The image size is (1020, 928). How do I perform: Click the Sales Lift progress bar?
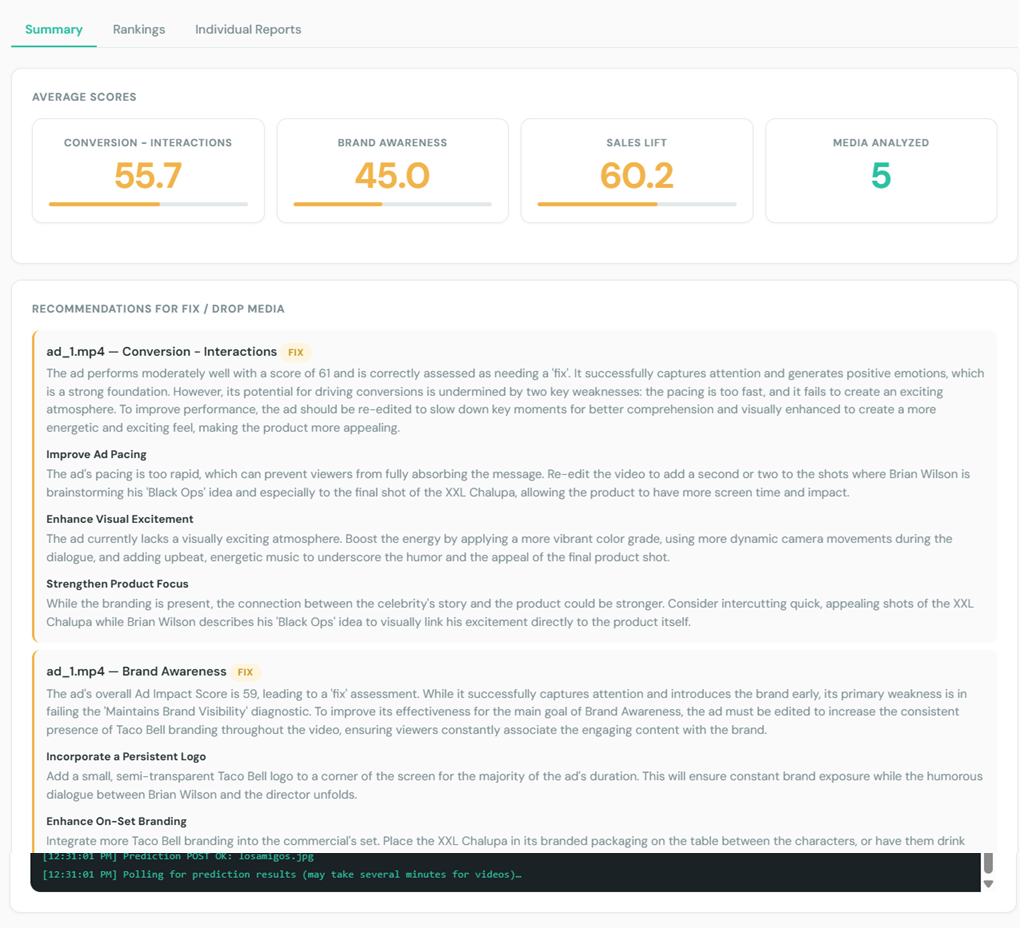[x=637, y=204]
